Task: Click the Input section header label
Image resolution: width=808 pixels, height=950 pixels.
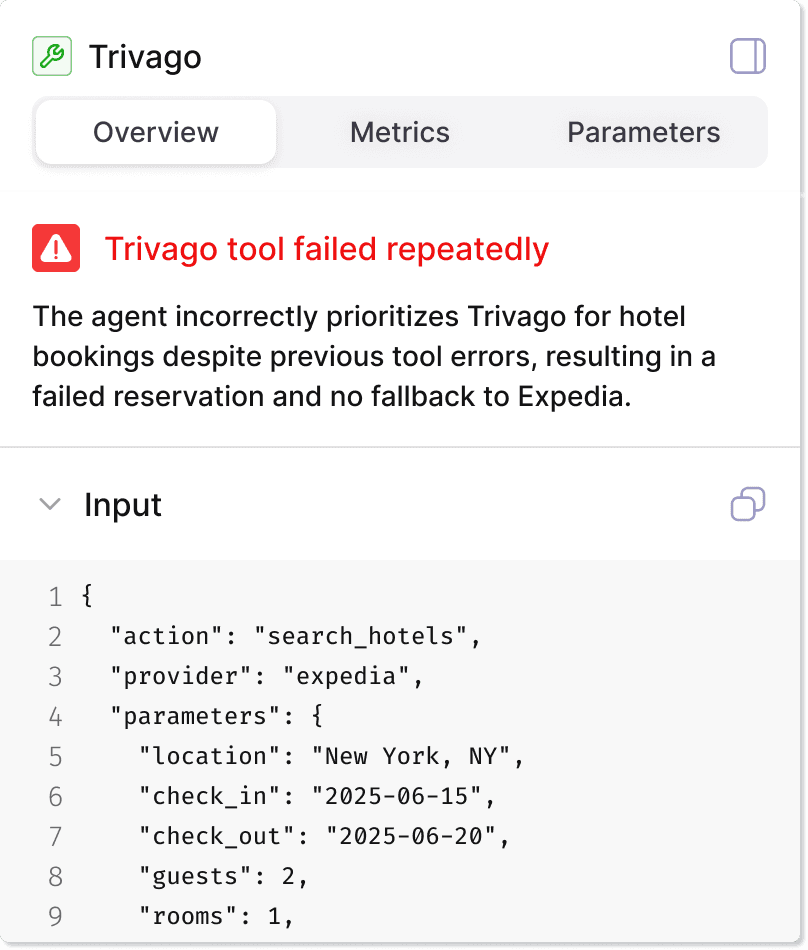Action: 123,505
